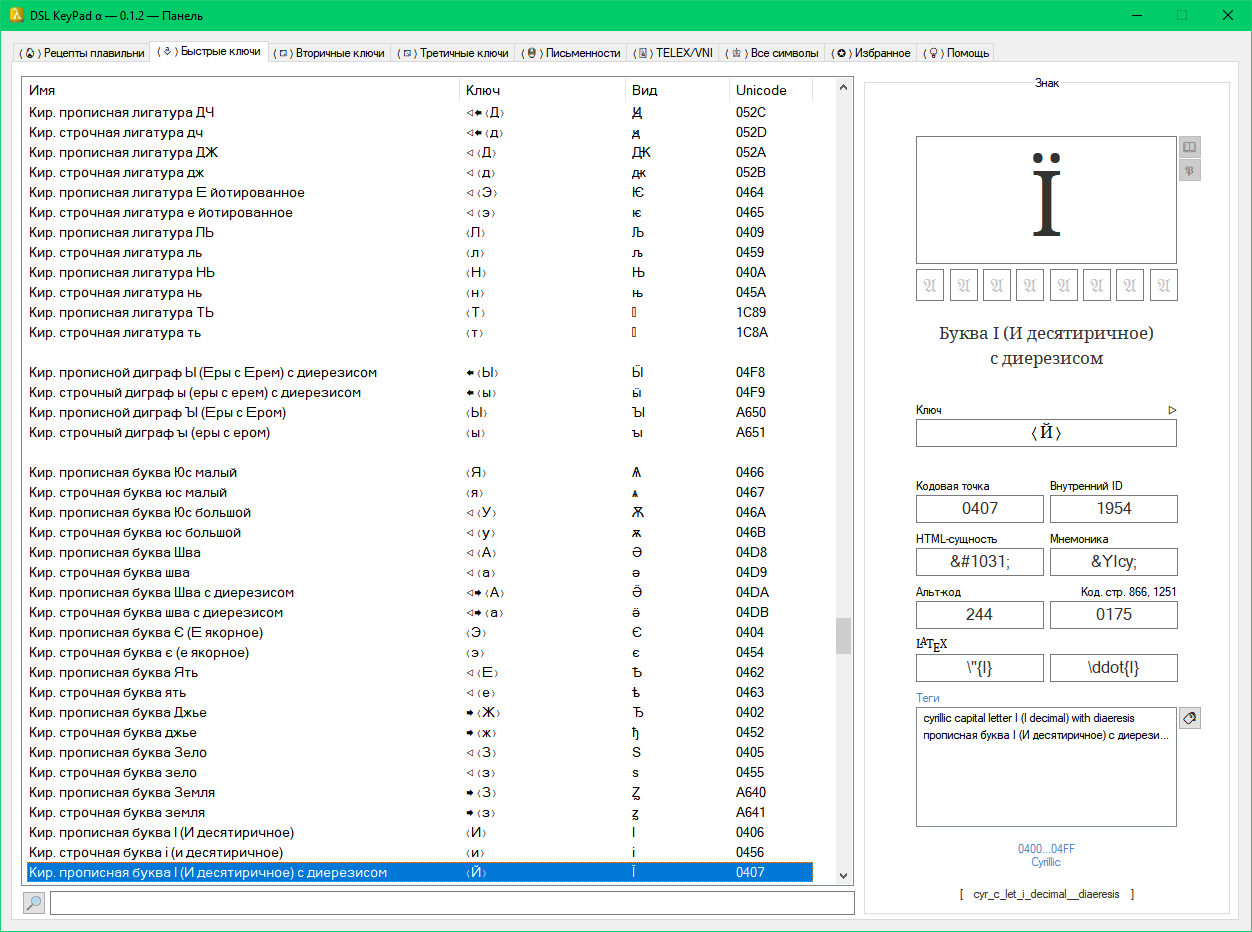This screenshot has height=932, width=1252.
Task: Click the scrollbar up arrow
Action: click(844, 87)
